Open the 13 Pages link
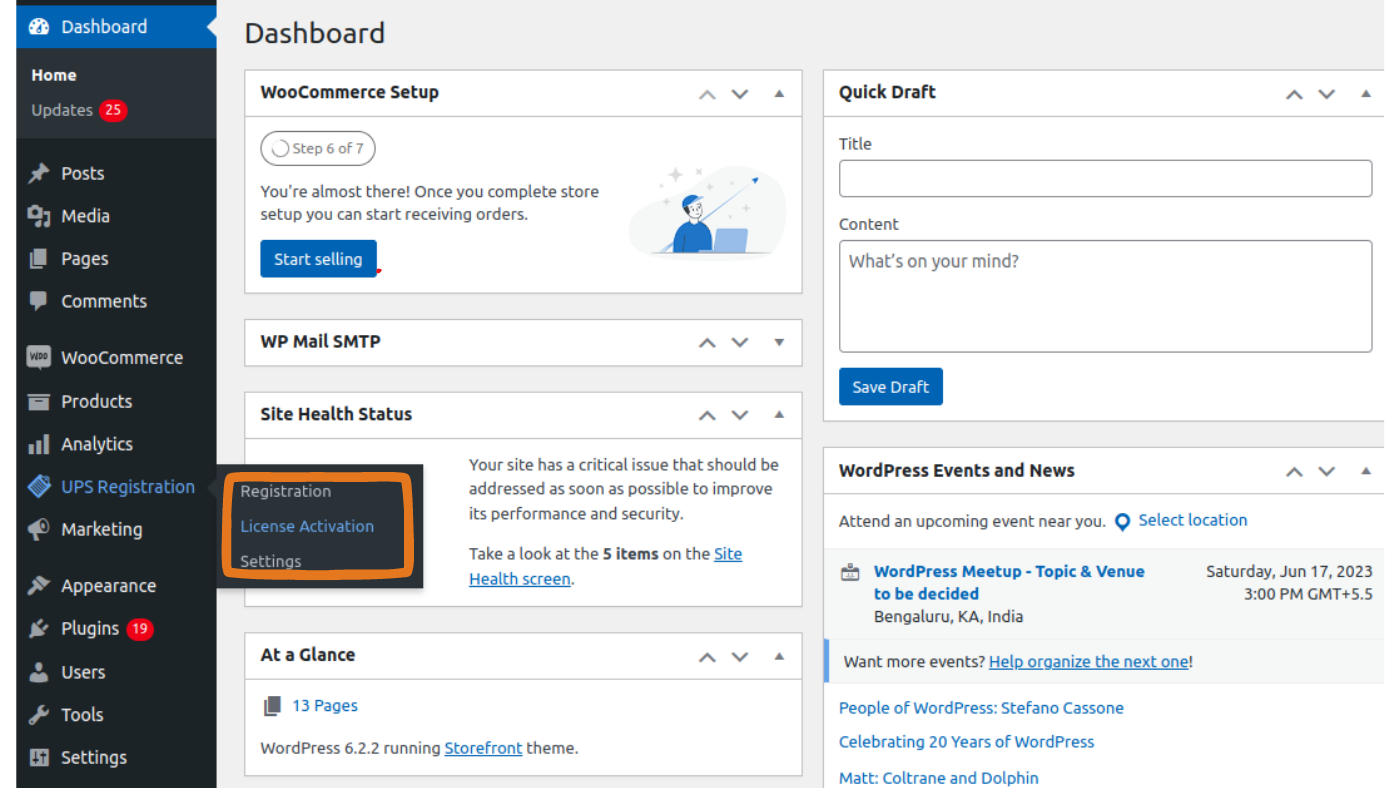Viewport: 1400px width, 788px height. 325,706
